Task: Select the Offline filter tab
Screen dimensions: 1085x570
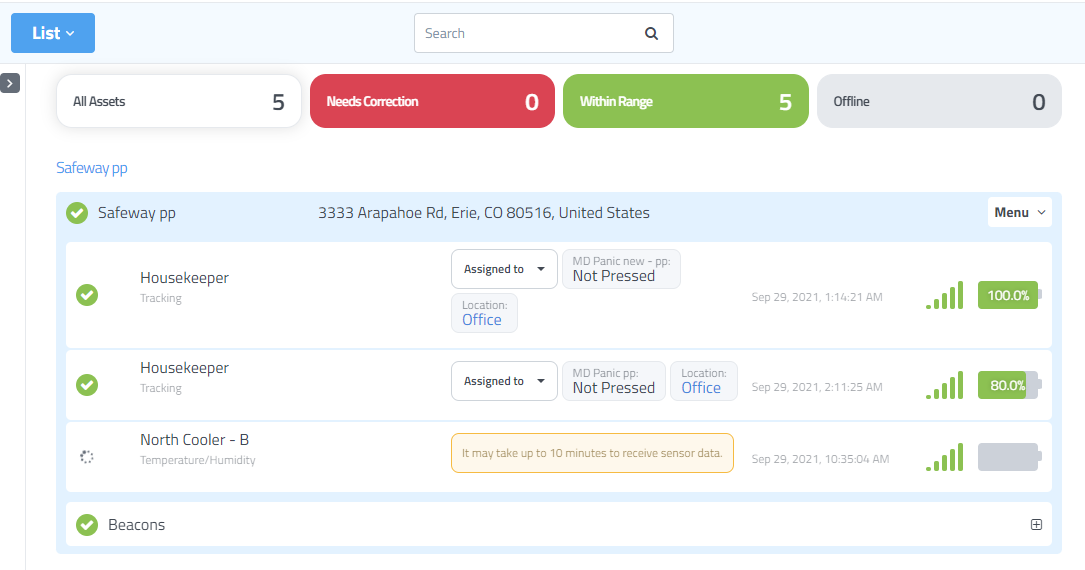Action: pyautogui.click(x=938, y=101)
